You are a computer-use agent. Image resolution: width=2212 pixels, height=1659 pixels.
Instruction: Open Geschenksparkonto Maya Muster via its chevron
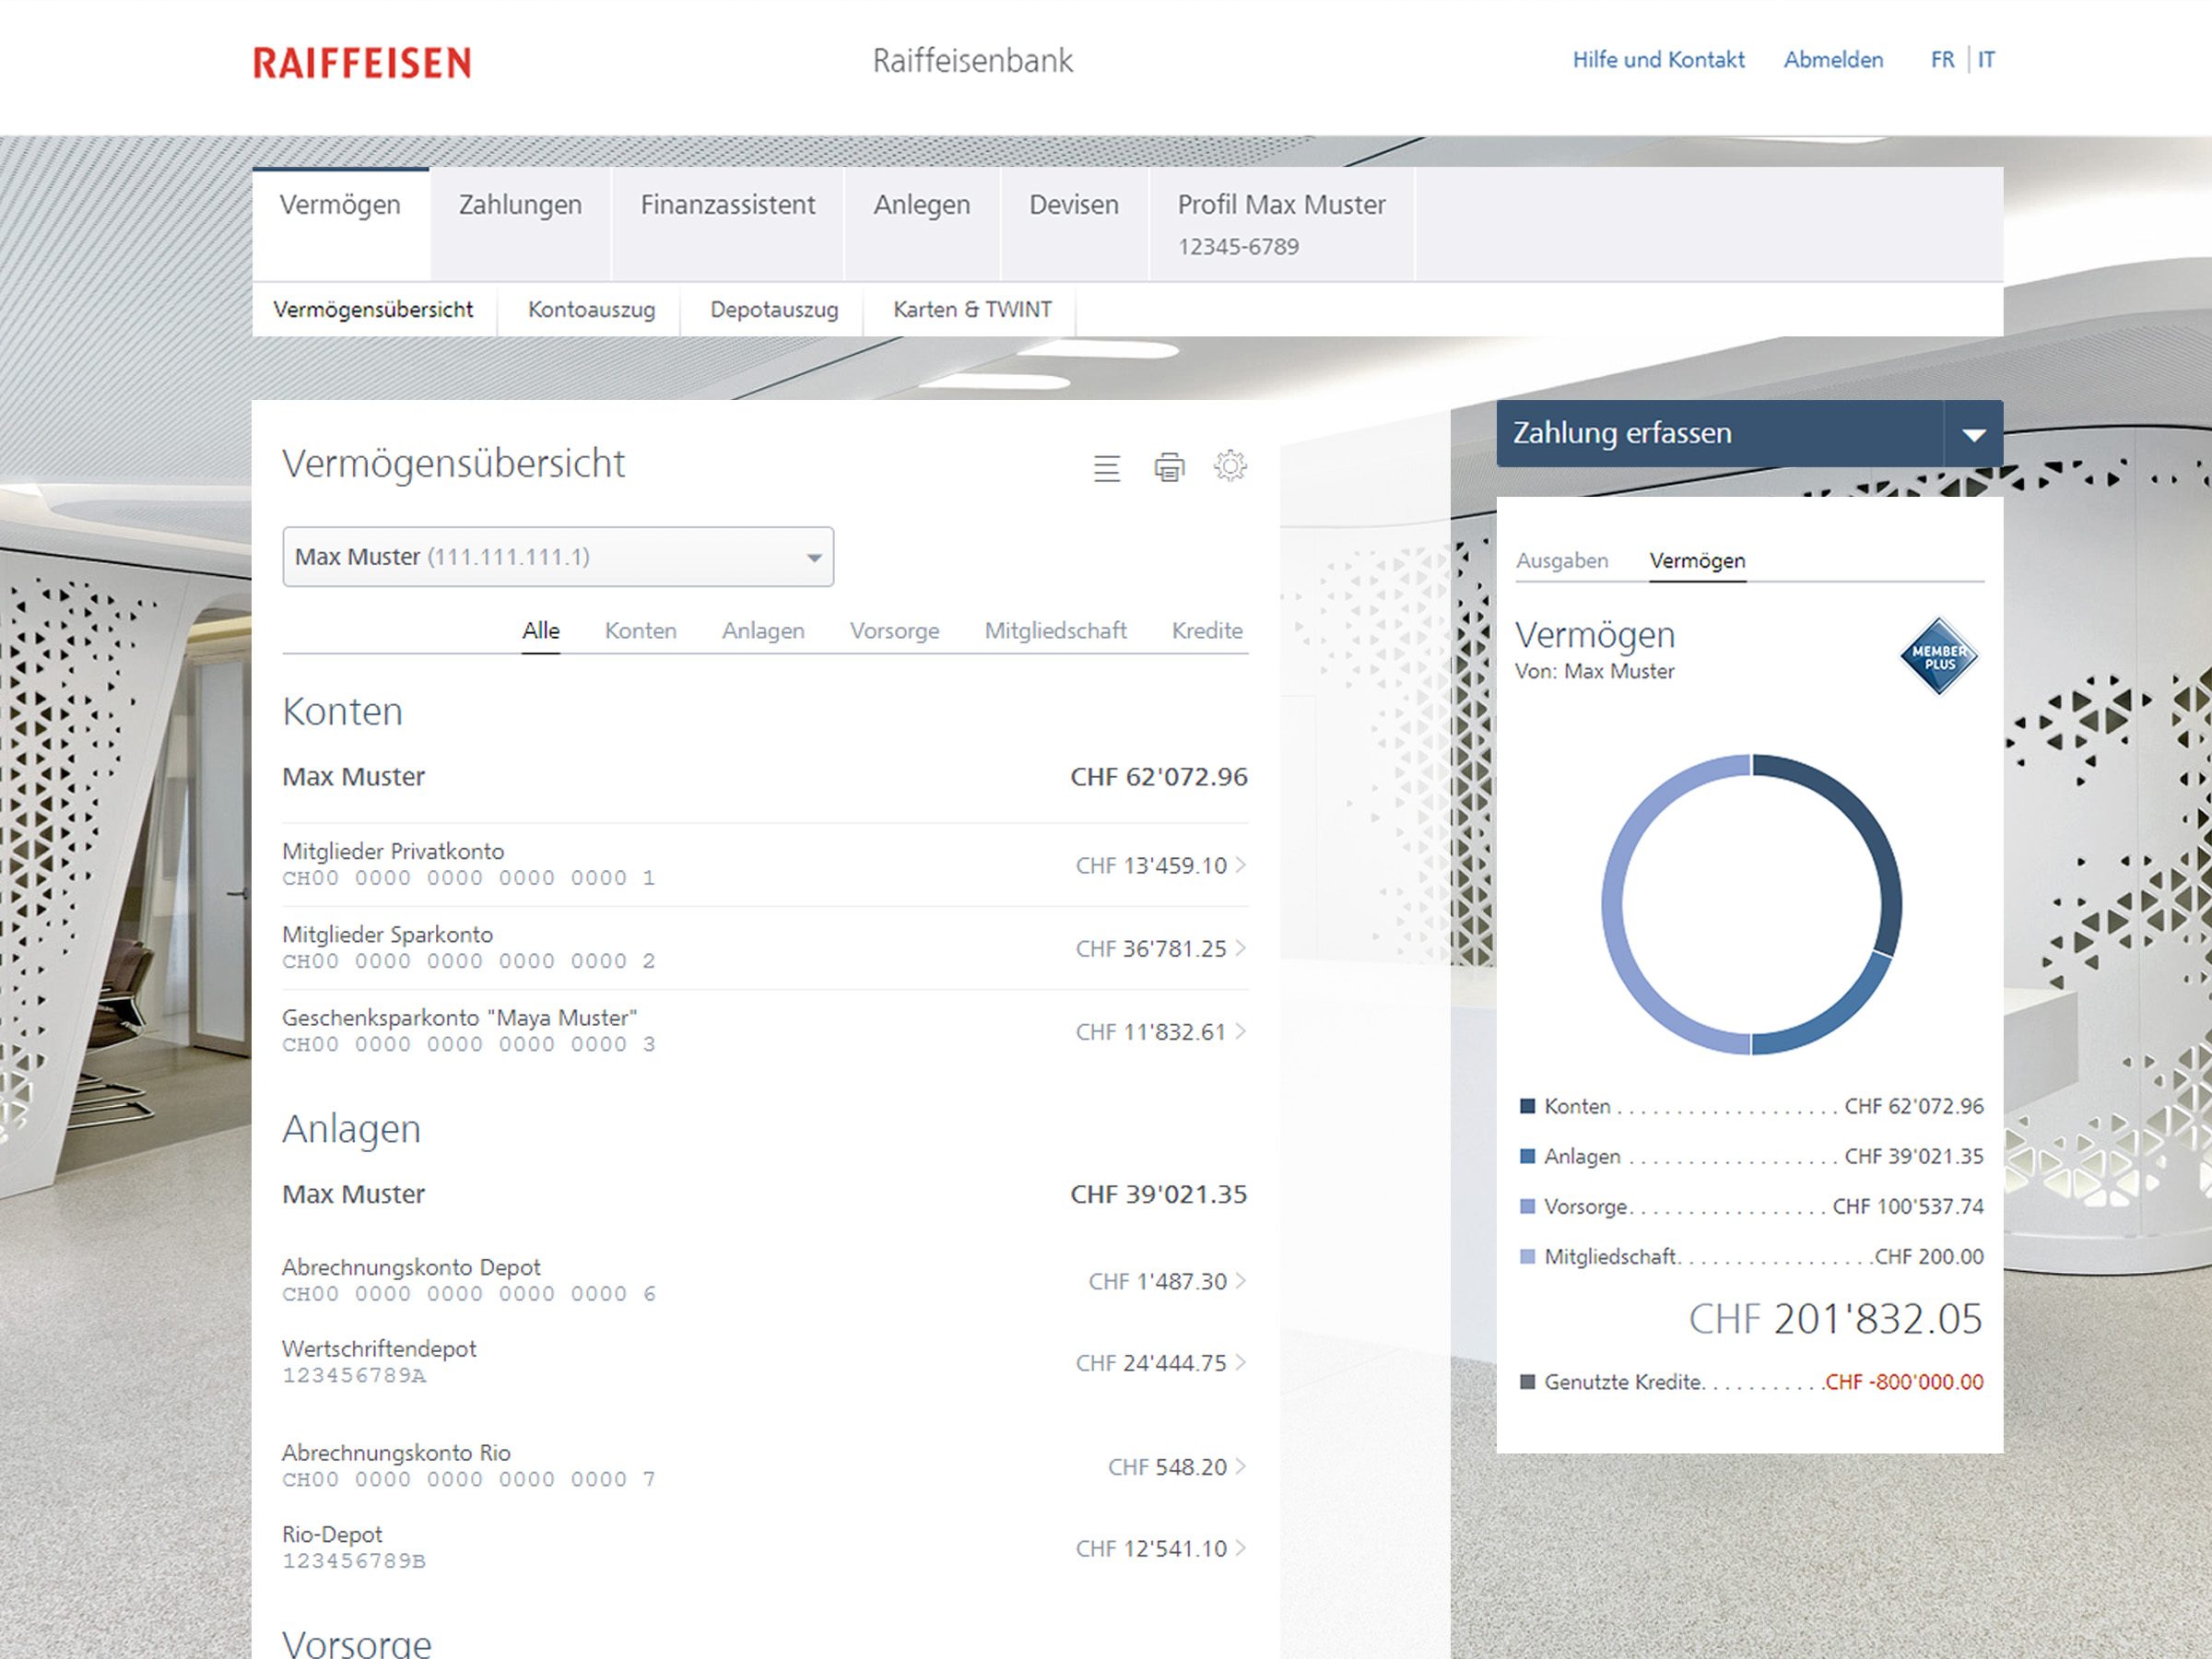[1240, 1031]
